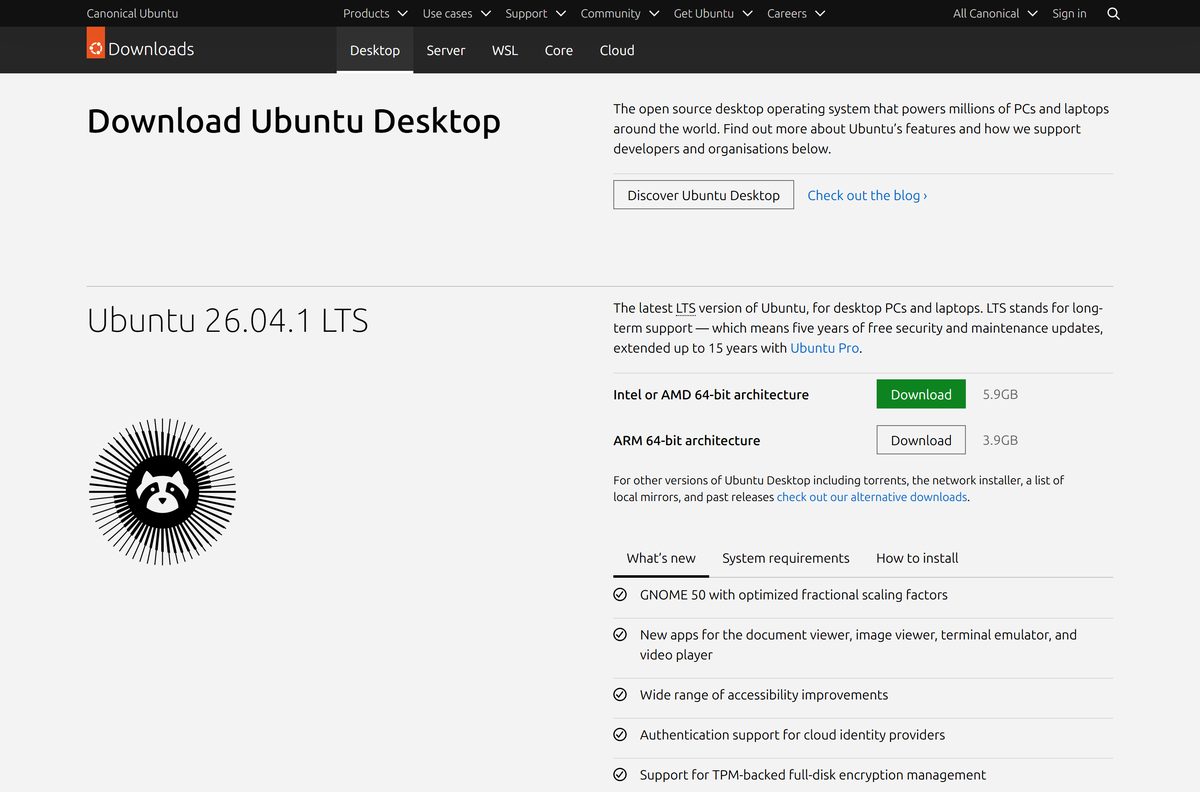The image size is (1200, 792).
Task: Open the Check out the blog link
Action: coord(867,195)
